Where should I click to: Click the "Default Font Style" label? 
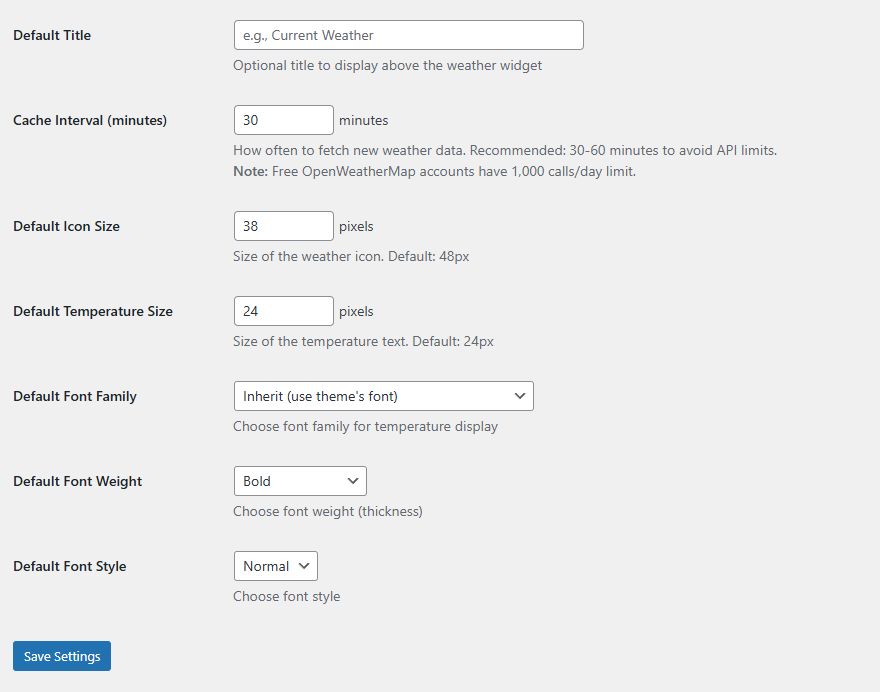70,566
